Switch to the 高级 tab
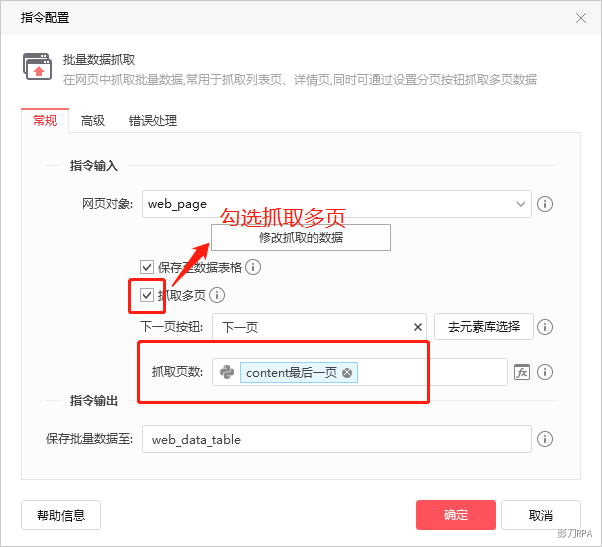602x547 pixels. [x=93, y=121]
